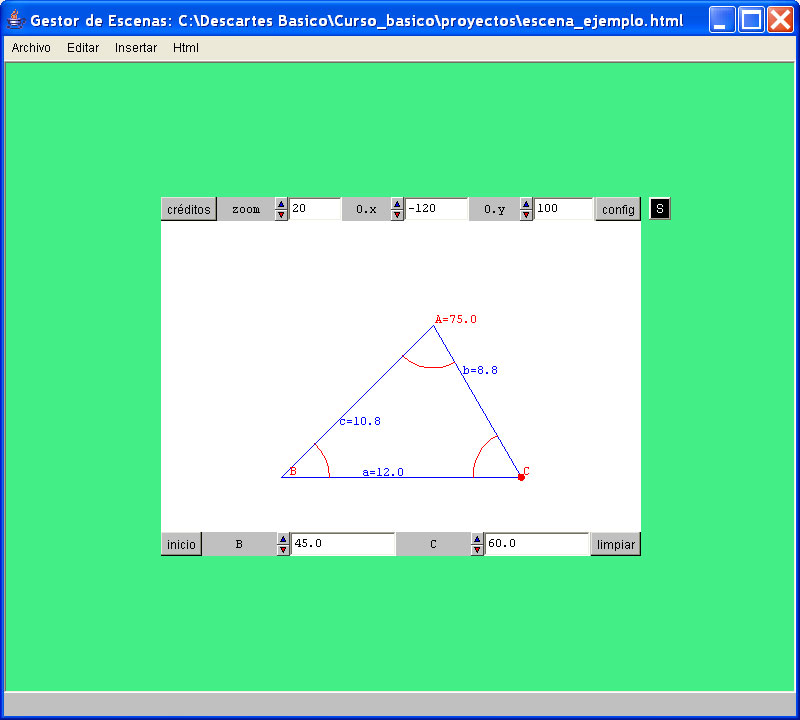Increase zoom with up arrow
Viewport: 800px width, 720px height.
tap(281, 204)
